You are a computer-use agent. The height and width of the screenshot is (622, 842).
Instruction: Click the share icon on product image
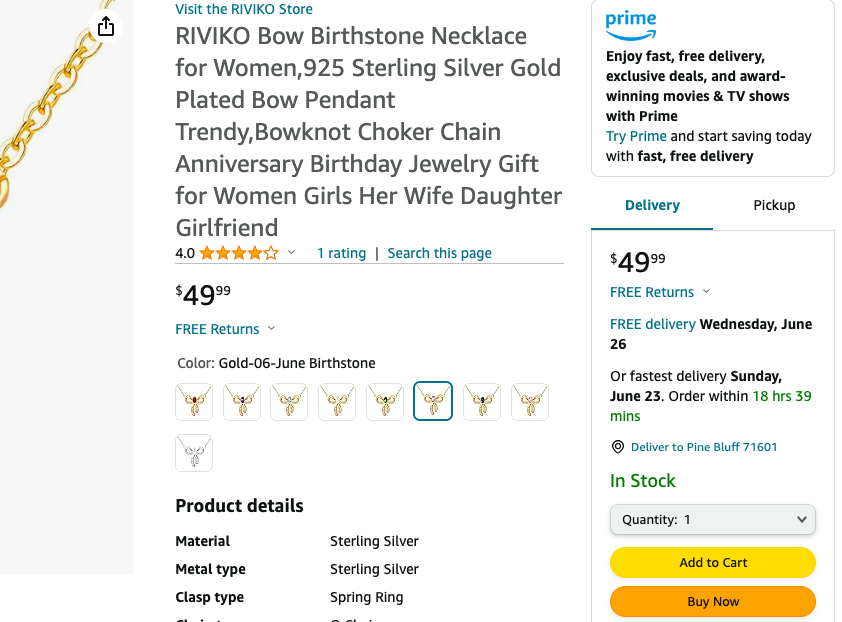click(106, 26)
